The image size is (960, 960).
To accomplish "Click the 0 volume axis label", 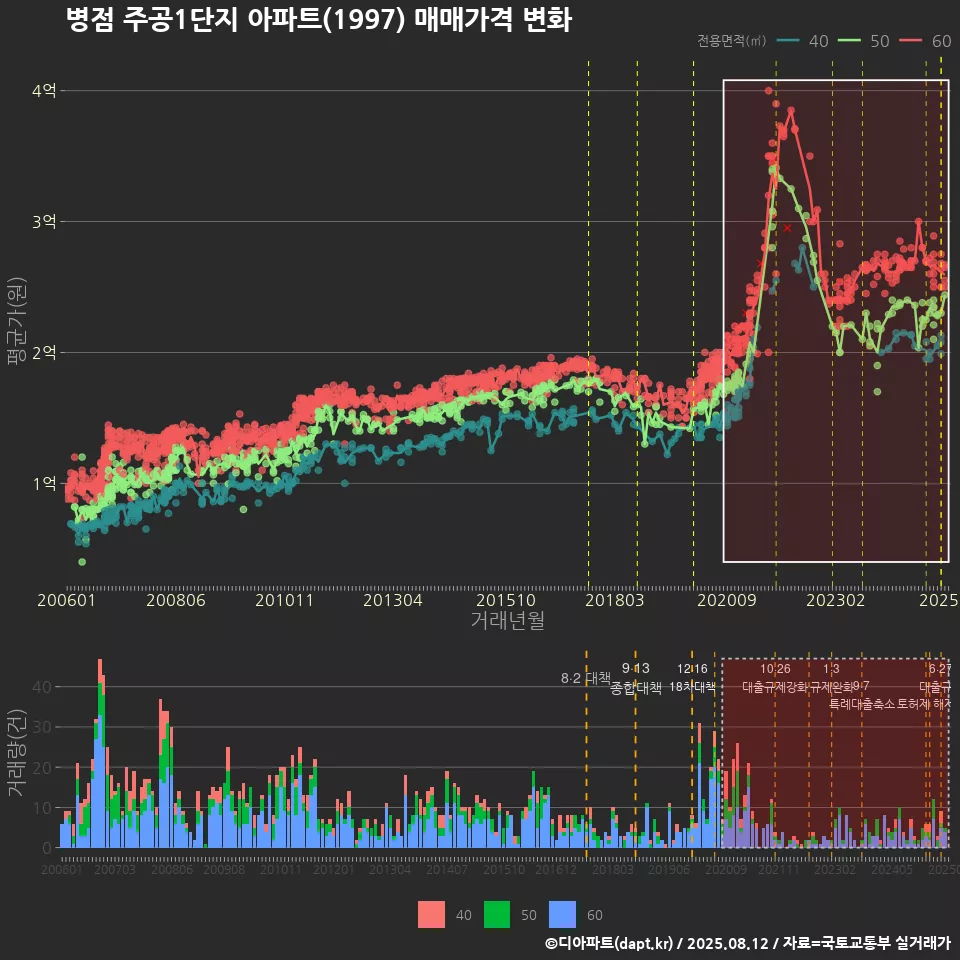I will (47, 849).
